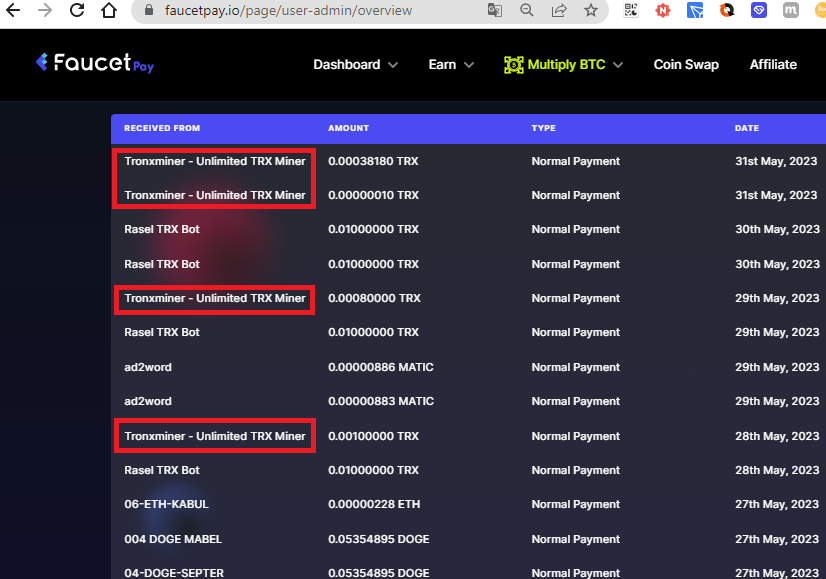Viewport: 826px width, 579px height.
Task: Select the 04-DOGE-SEPTER sender
Action: coord(174,573)
